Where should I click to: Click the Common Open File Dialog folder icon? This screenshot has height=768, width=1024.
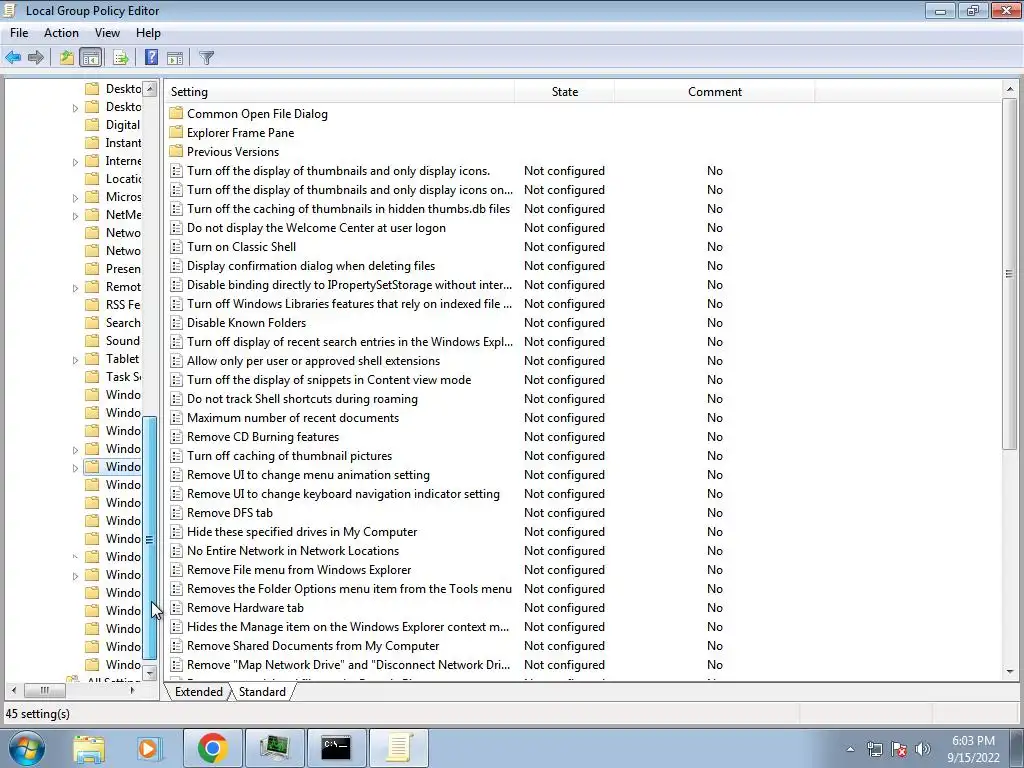pos(176,114)
